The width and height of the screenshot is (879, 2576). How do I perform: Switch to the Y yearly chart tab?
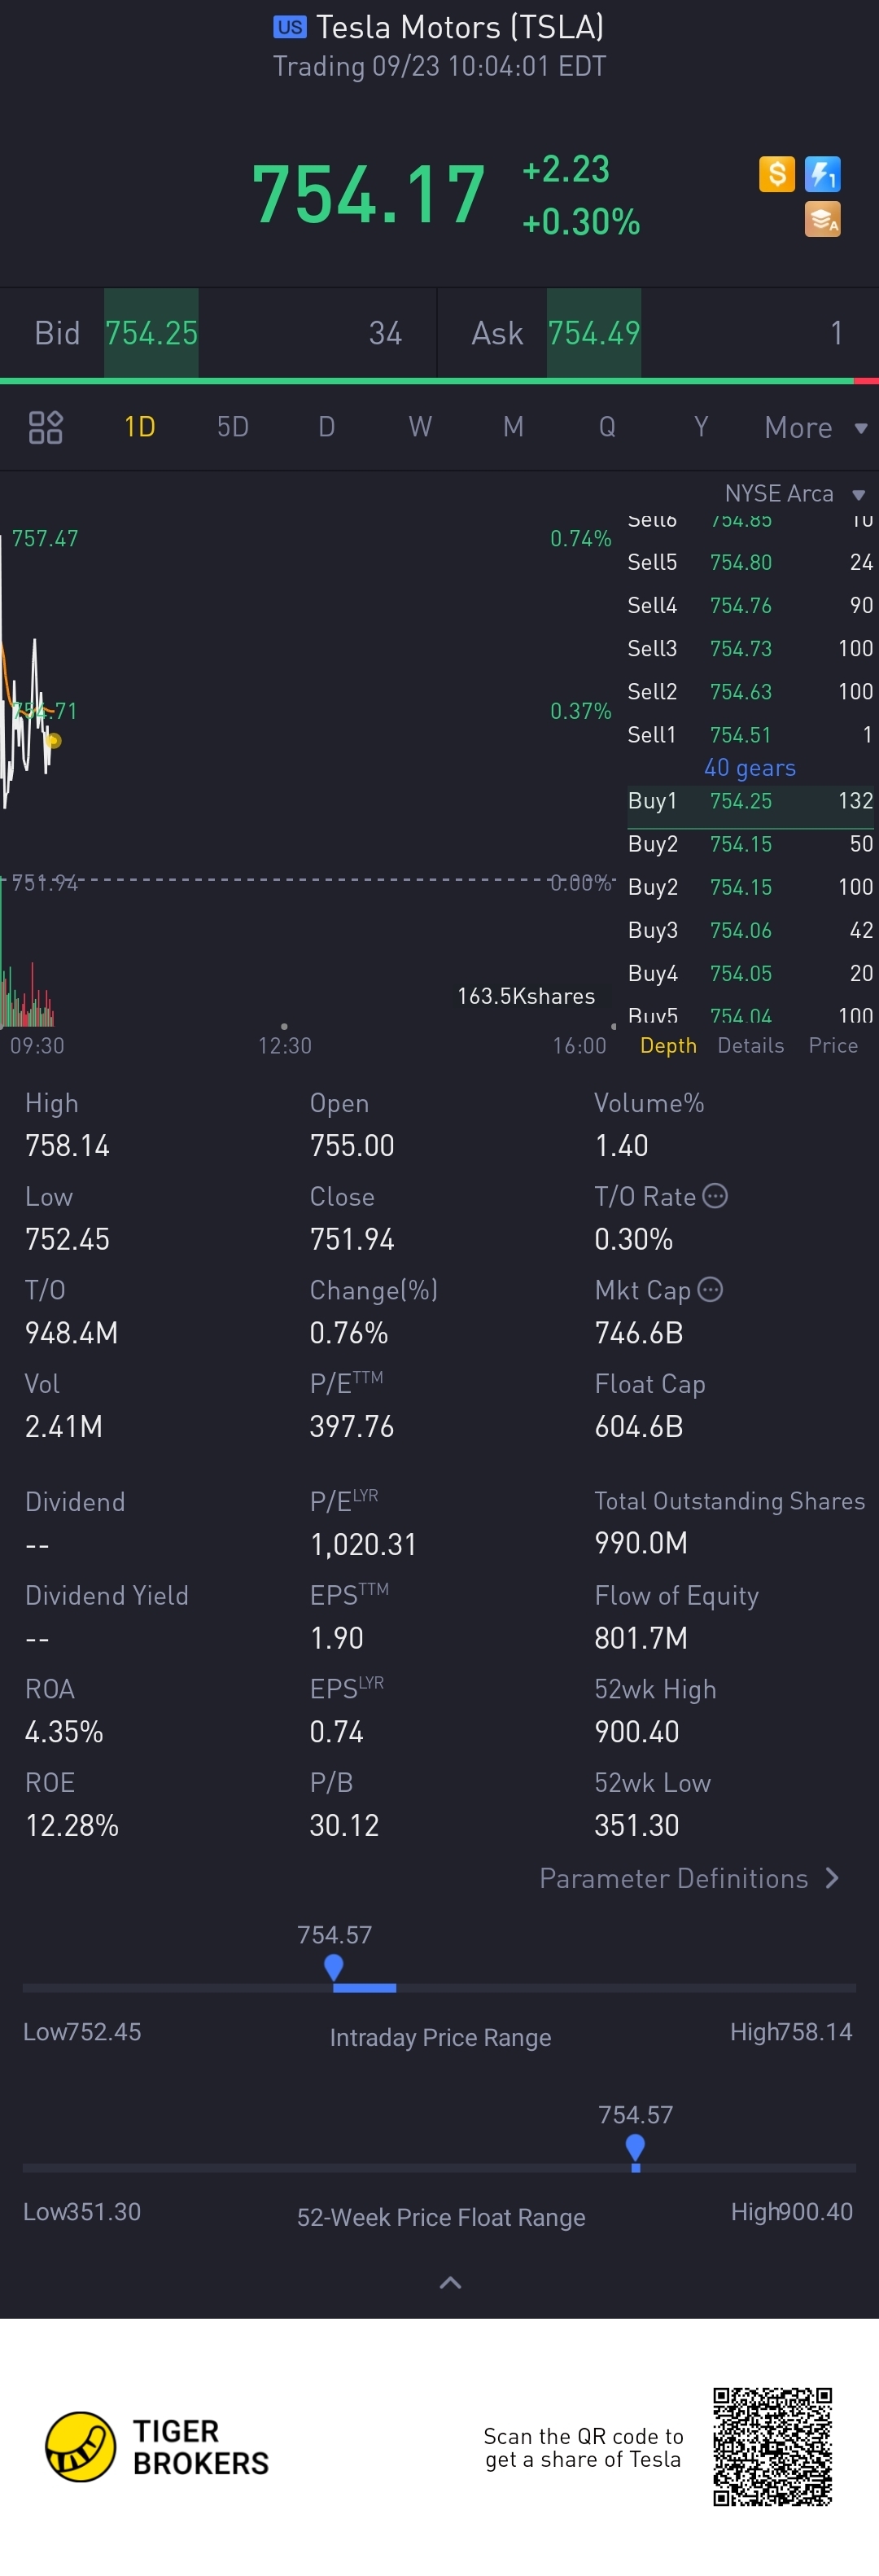[701, 427]
